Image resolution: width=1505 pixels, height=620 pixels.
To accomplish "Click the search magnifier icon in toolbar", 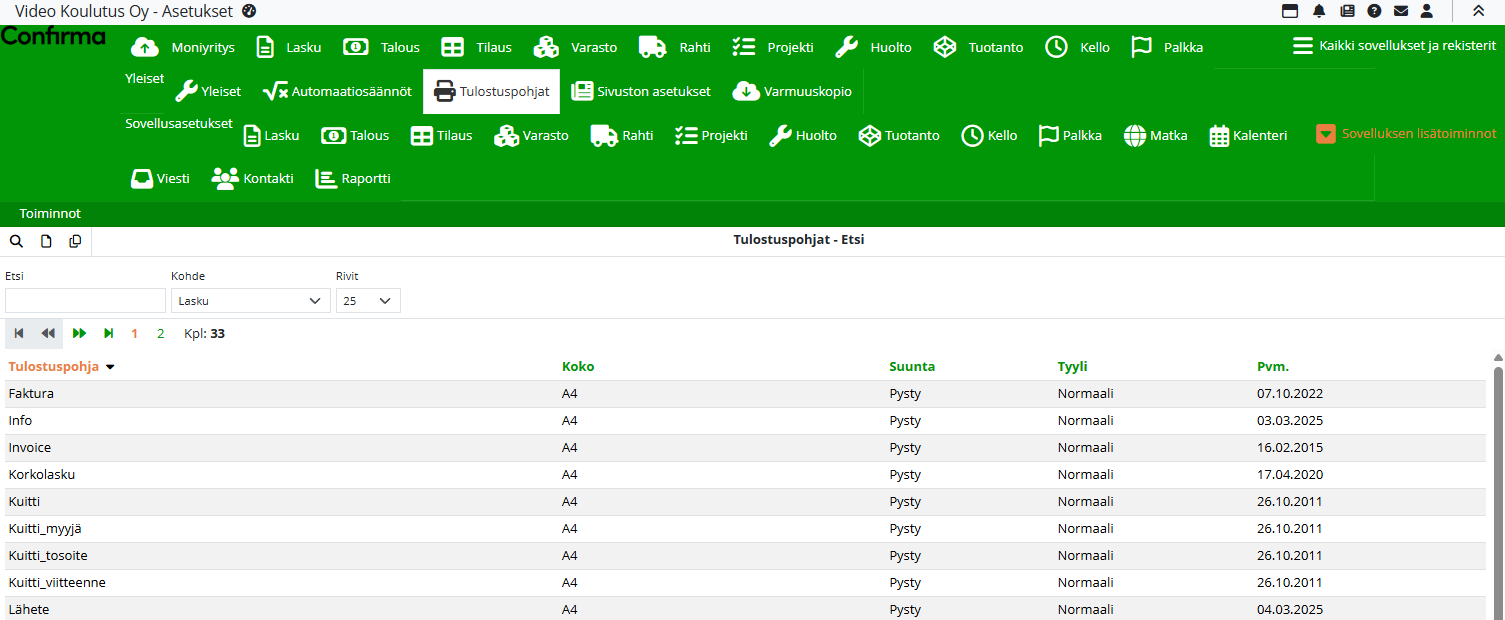I will (x=16, y=242).
